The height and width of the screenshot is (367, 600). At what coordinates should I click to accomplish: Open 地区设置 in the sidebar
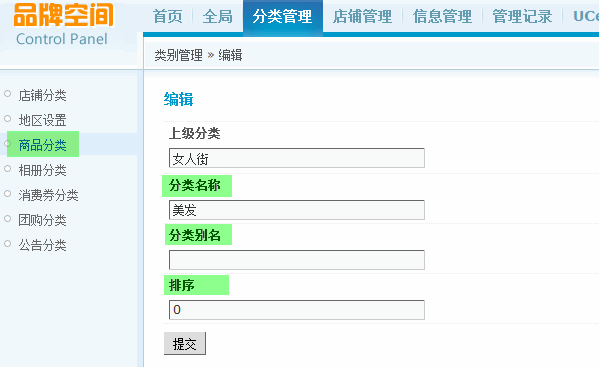(x=42, y=120)
